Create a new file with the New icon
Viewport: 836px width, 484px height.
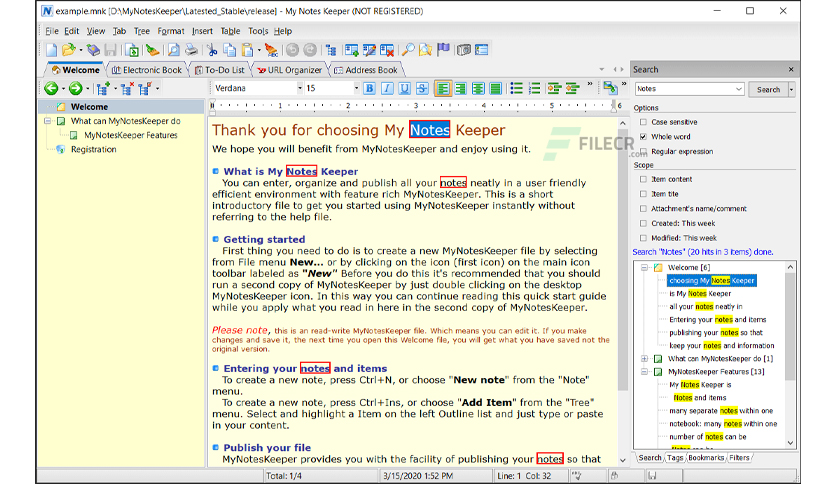[x=52, y=50]
